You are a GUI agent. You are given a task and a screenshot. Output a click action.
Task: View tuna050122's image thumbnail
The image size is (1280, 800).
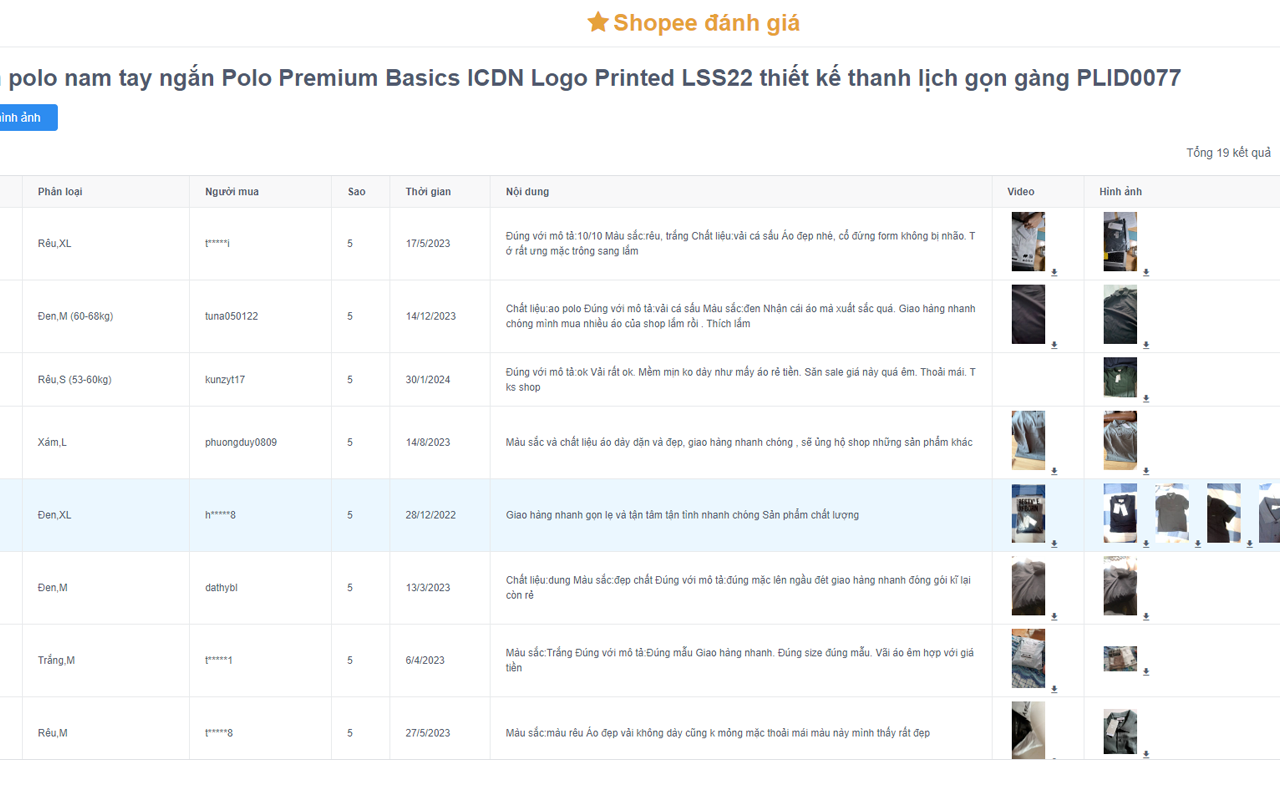tap(1120, 315)
